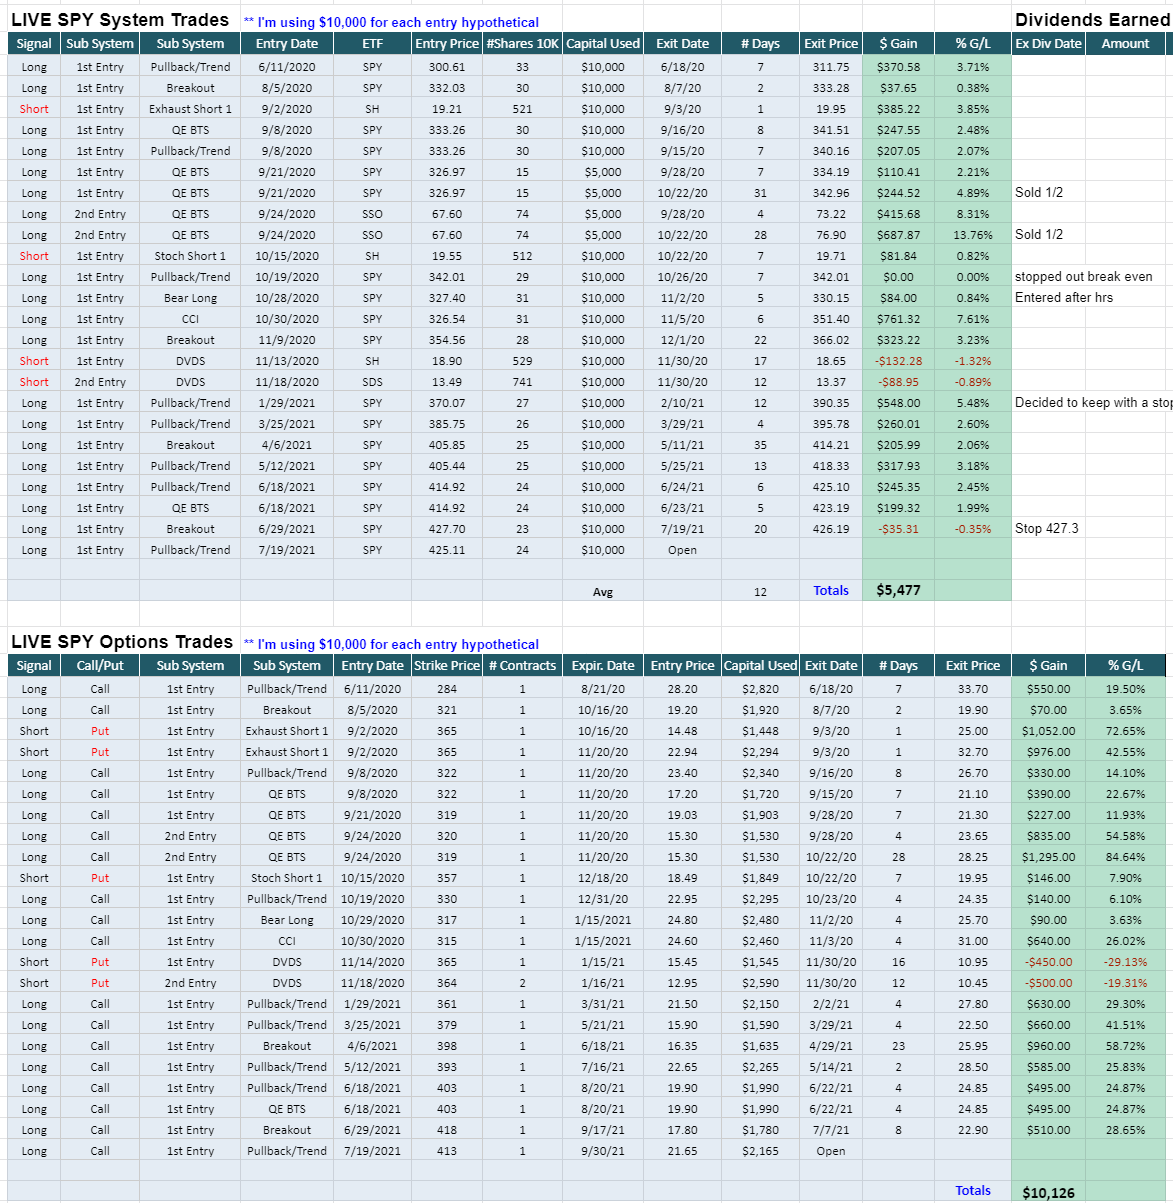Viewport: 1173px width, 1203px height.
Task: Click the '-$450.00' options loss cell
Action: pos(1048,962)
